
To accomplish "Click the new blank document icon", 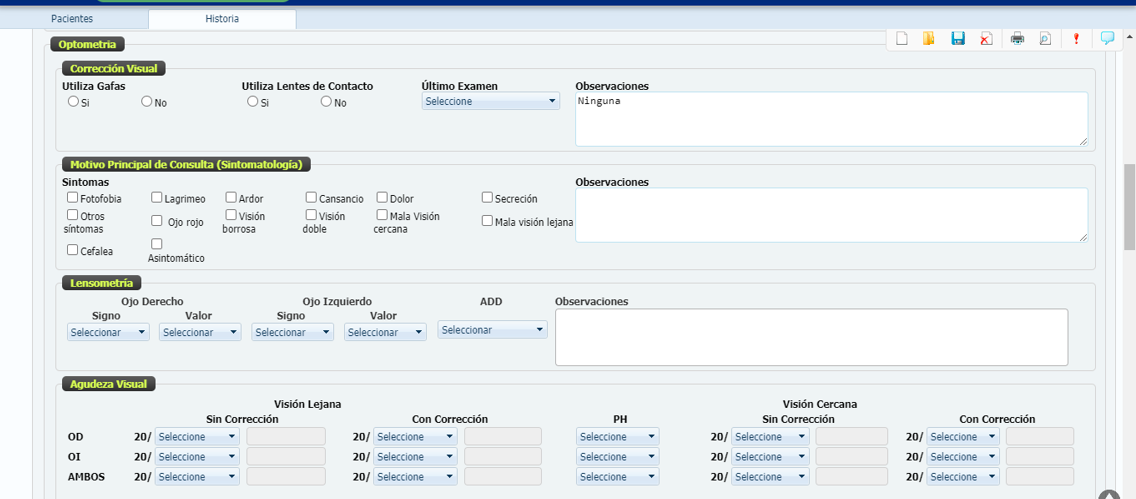I will 901,39.
